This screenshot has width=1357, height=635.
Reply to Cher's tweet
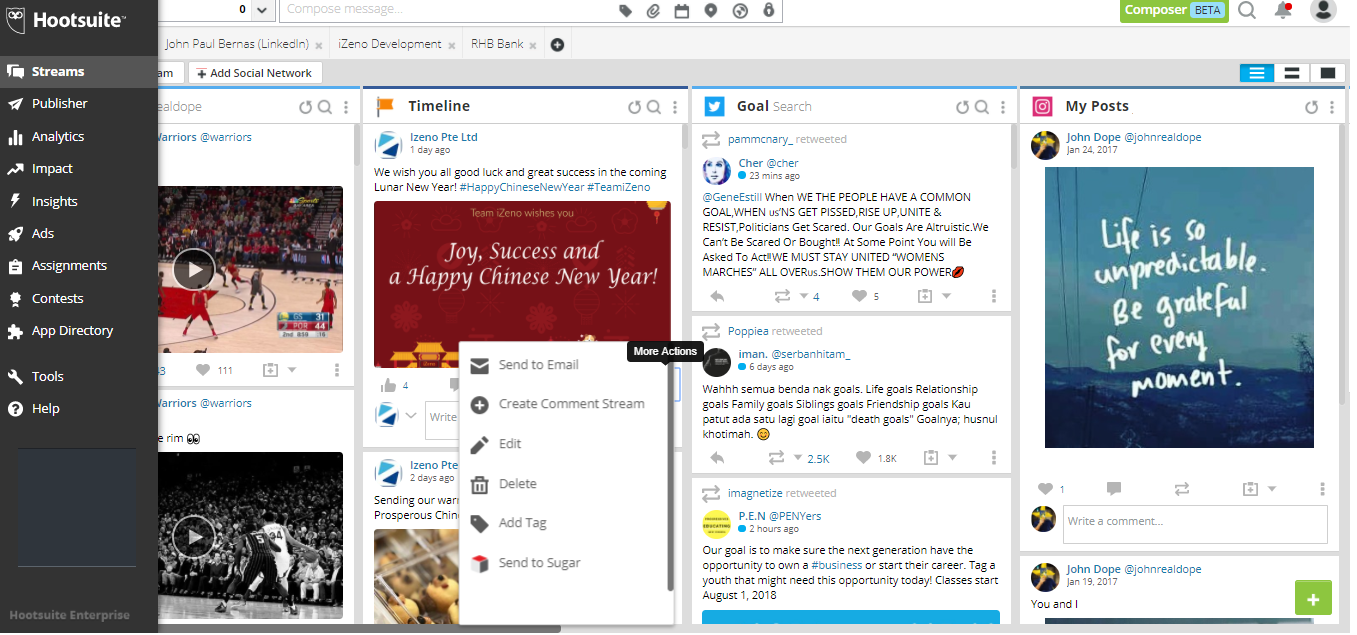(717, 296)
